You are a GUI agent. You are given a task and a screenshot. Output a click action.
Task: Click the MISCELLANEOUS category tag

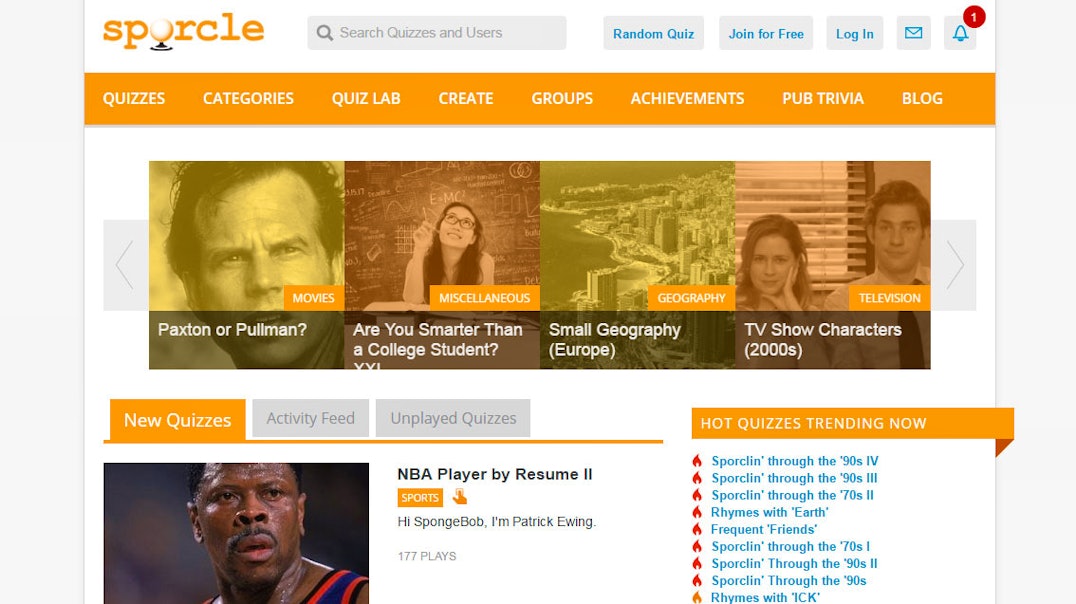(x=484, y=298)
